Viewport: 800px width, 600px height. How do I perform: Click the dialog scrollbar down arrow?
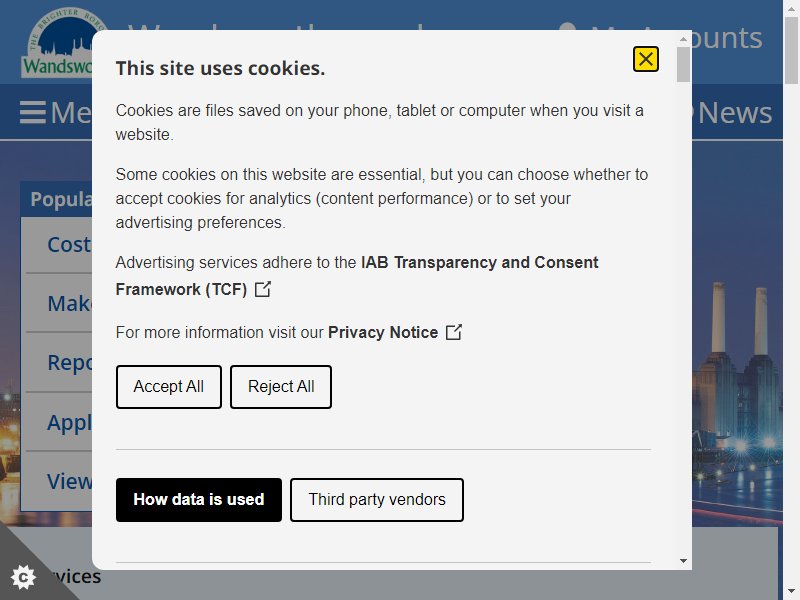pyautogui.click(x=683, y=561)
